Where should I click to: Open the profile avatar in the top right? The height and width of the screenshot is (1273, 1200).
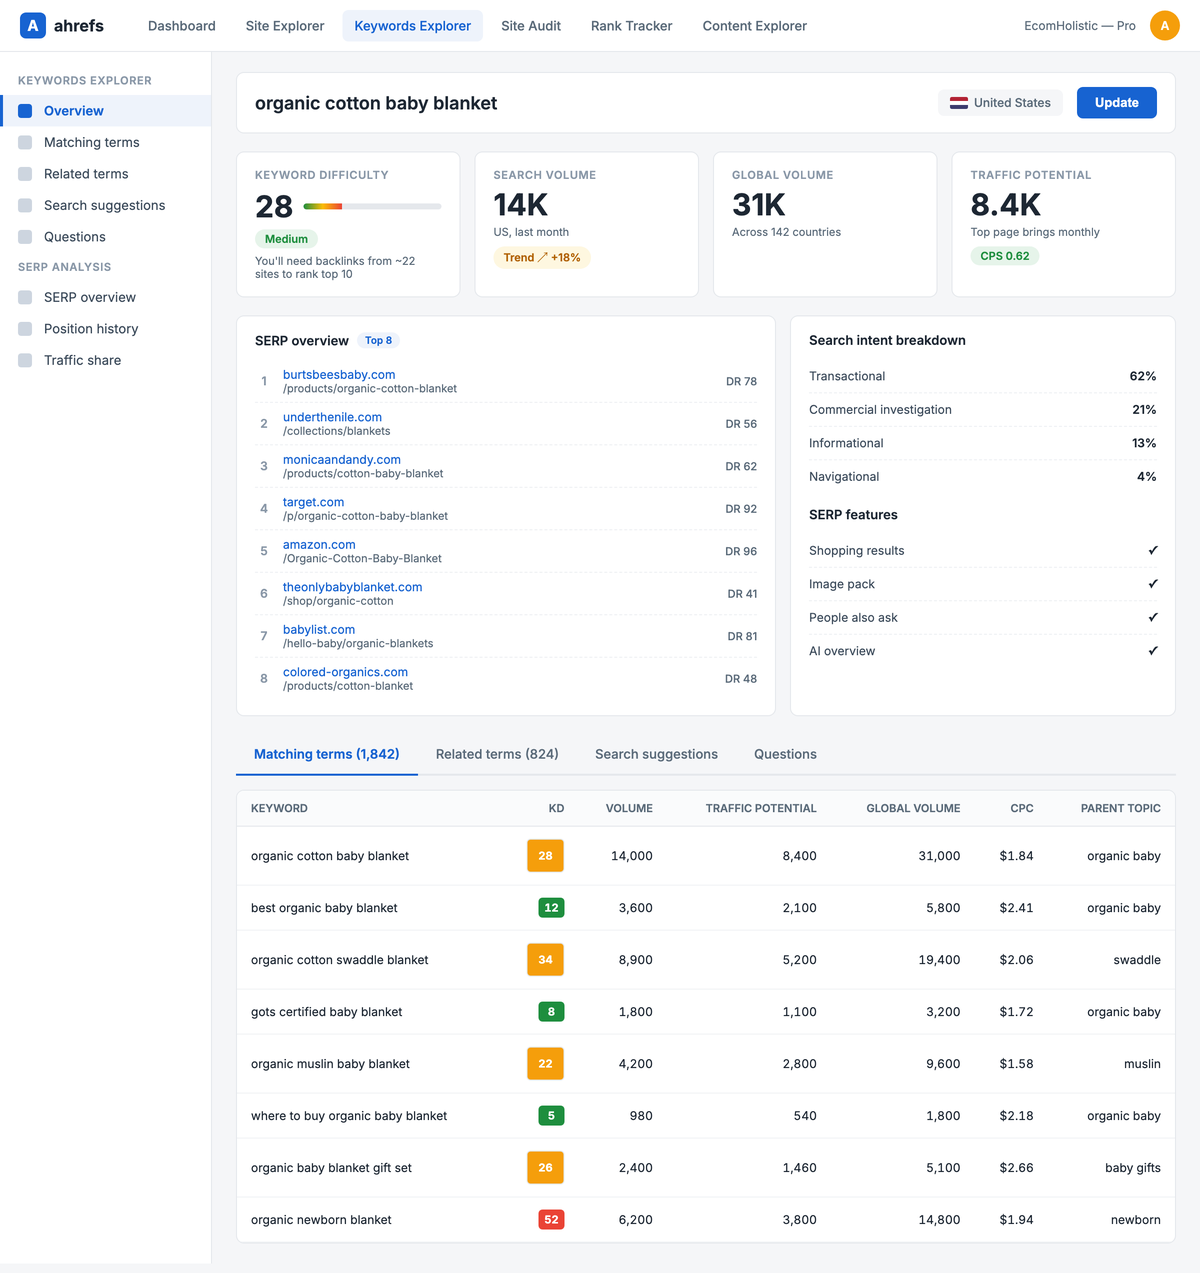[1165, 25]
